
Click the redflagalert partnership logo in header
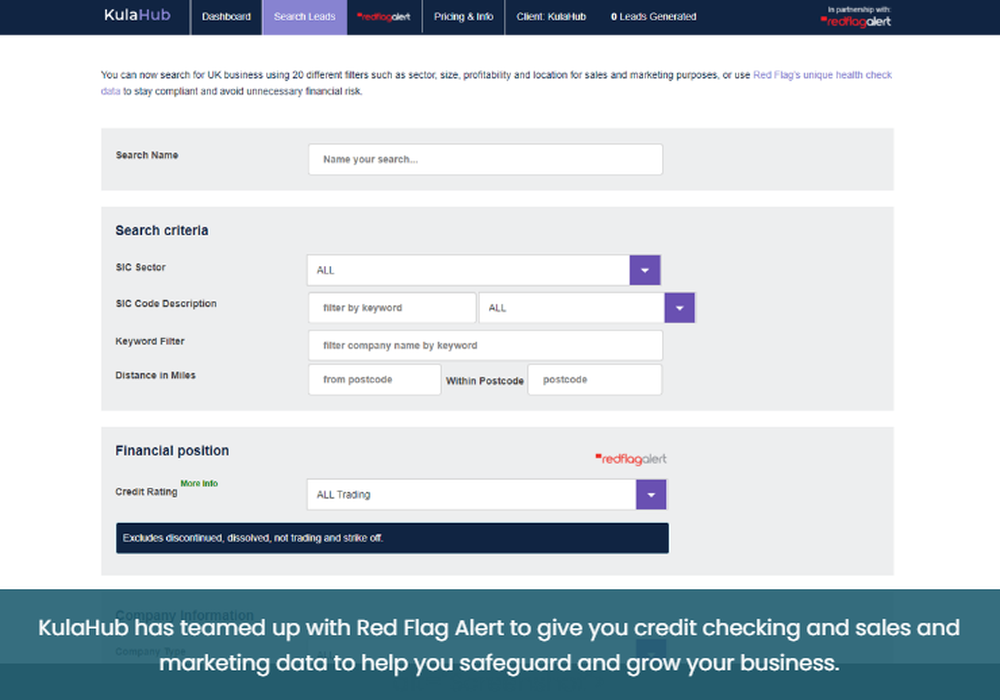[x=856, y=22]
